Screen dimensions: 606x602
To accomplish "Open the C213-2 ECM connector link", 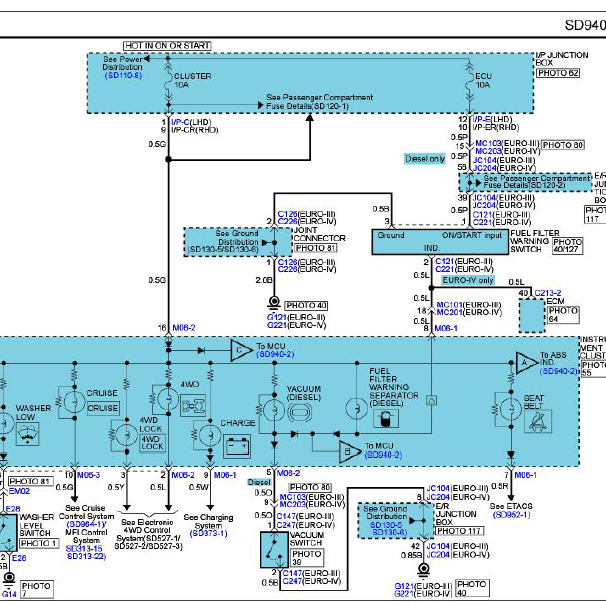I will pos(548,293).
